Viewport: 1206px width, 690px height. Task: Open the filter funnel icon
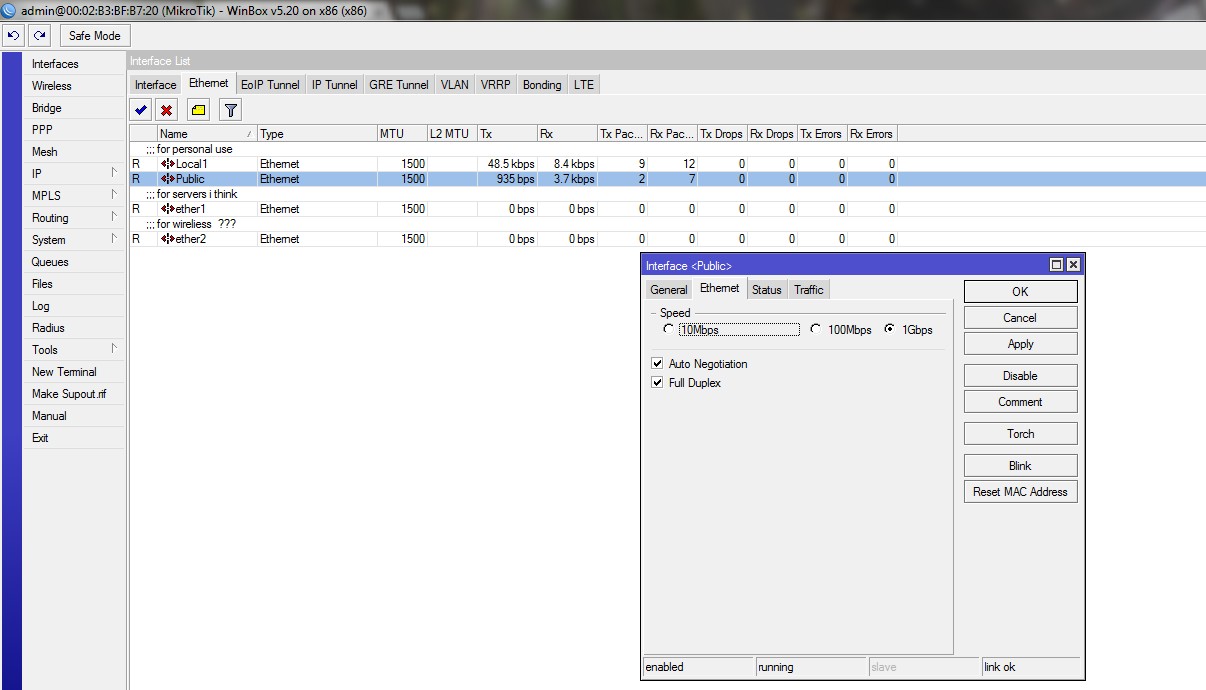pyautogui.click(x=230, y=110)
